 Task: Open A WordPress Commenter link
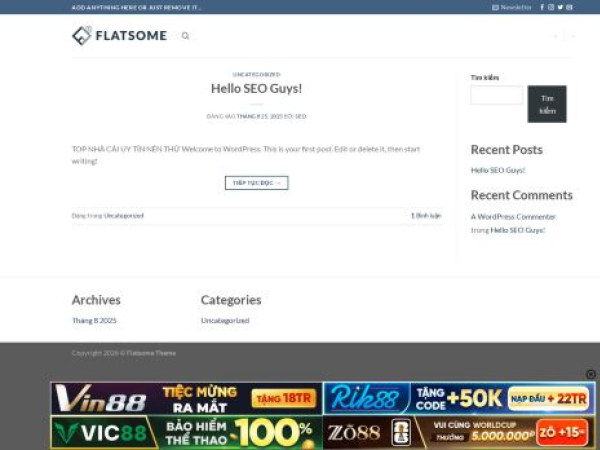[513, 217]
